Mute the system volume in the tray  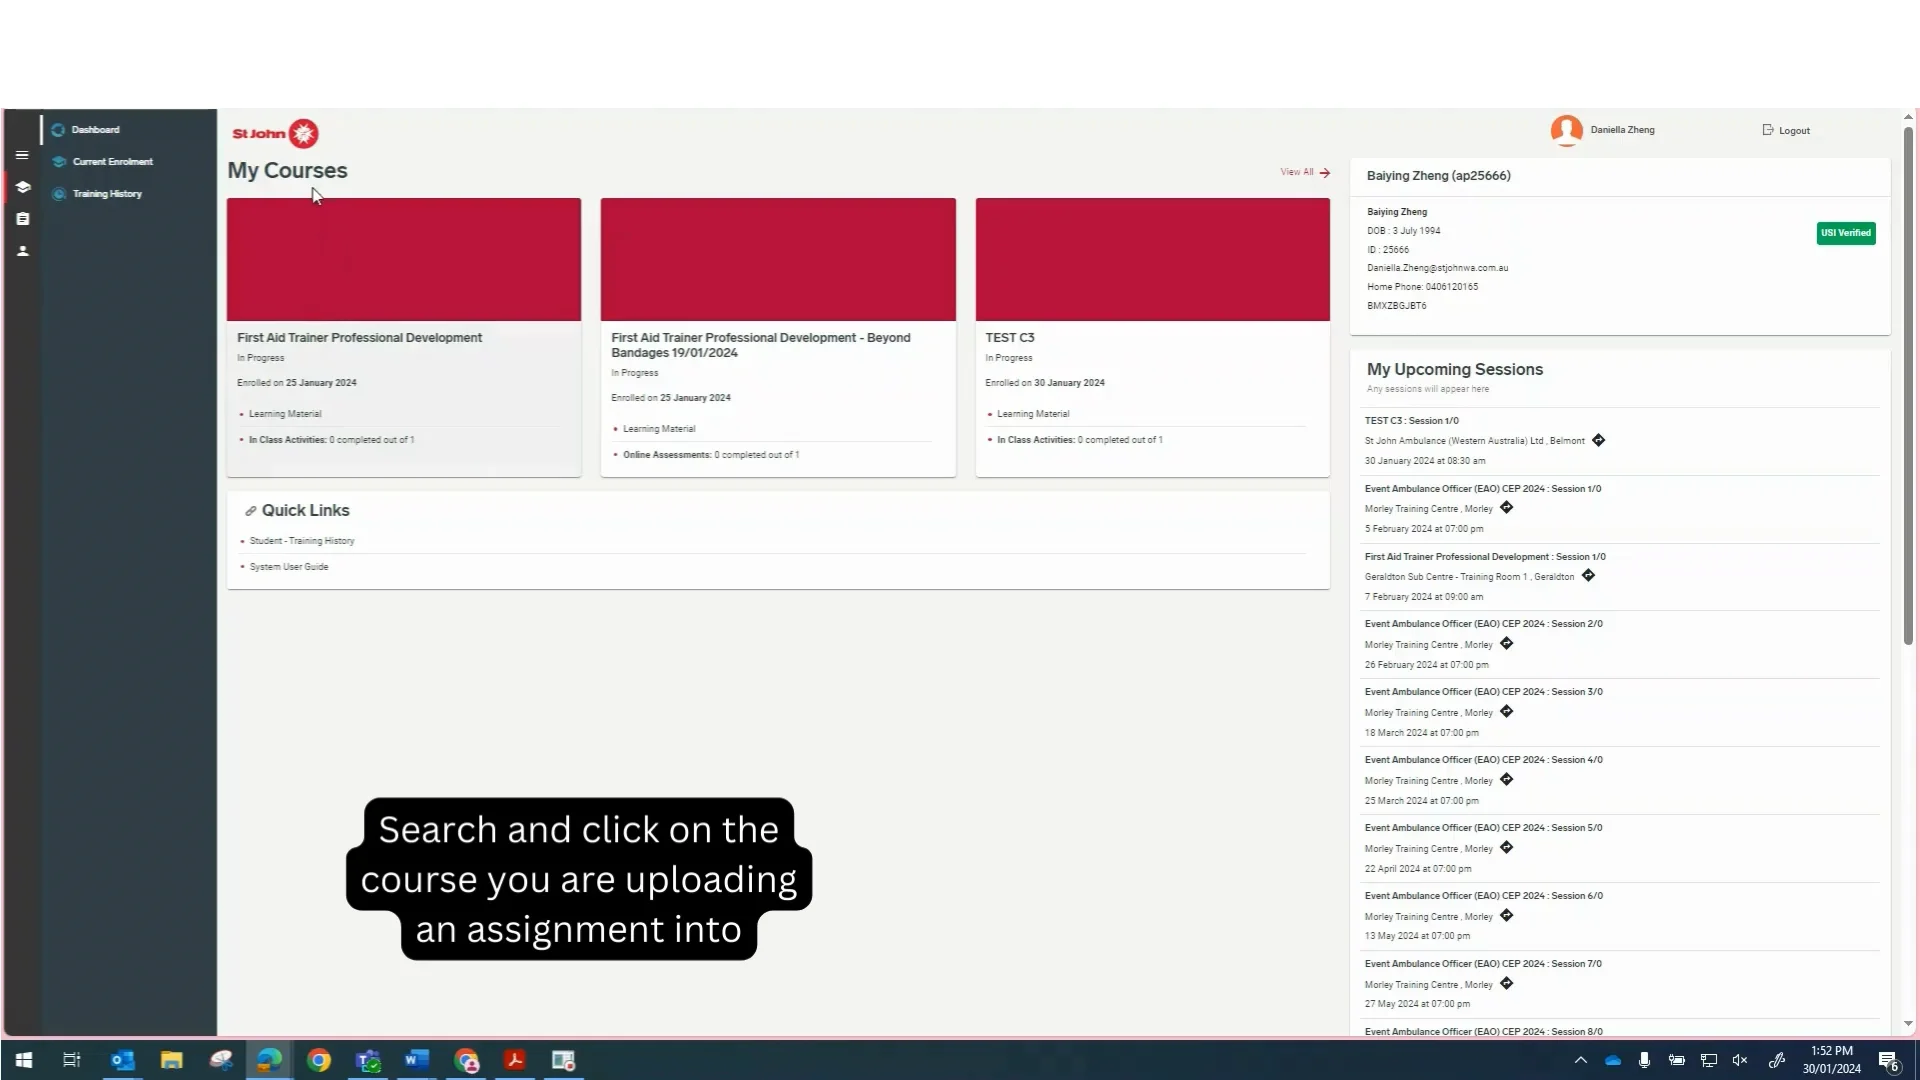coord(1740,1060)
